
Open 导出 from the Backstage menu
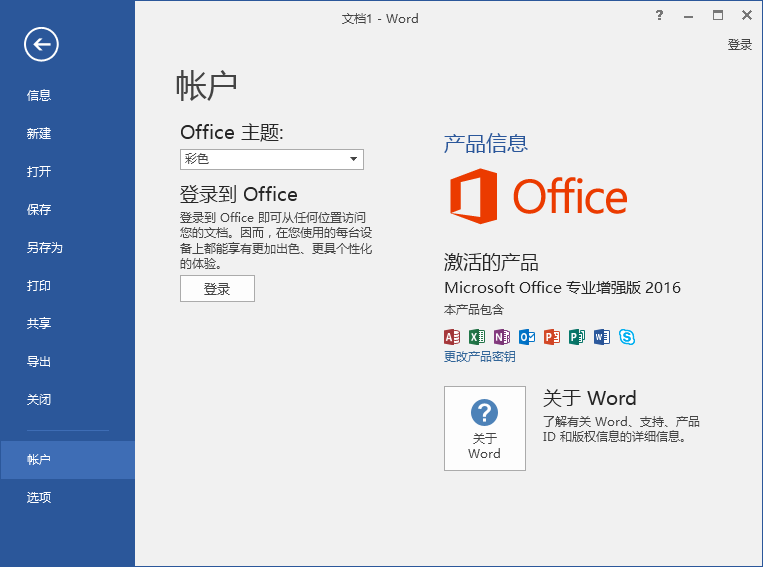pyautogui.click(x=39, y=362)
